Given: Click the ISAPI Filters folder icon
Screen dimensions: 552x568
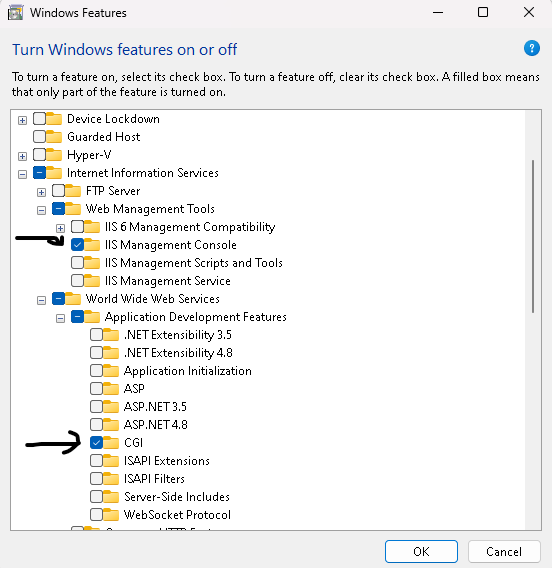Looking at the screenshot, I should coord(110,479).
